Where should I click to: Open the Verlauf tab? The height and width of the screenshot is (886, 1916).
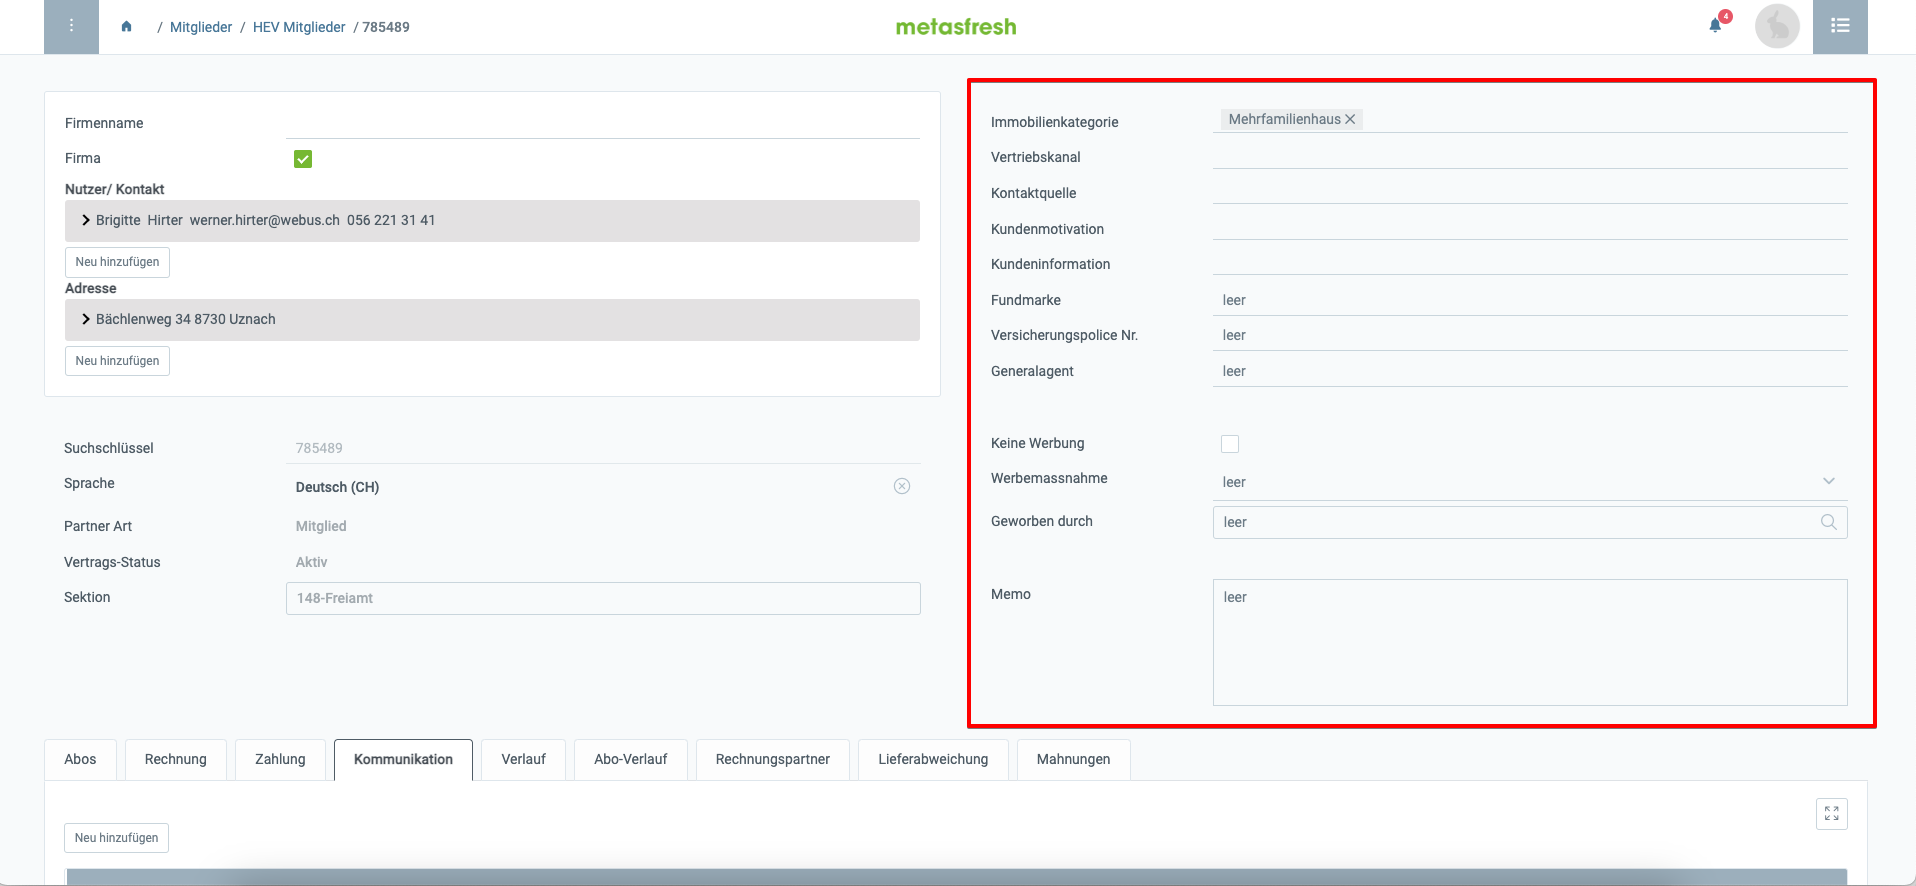coord(523,760)
